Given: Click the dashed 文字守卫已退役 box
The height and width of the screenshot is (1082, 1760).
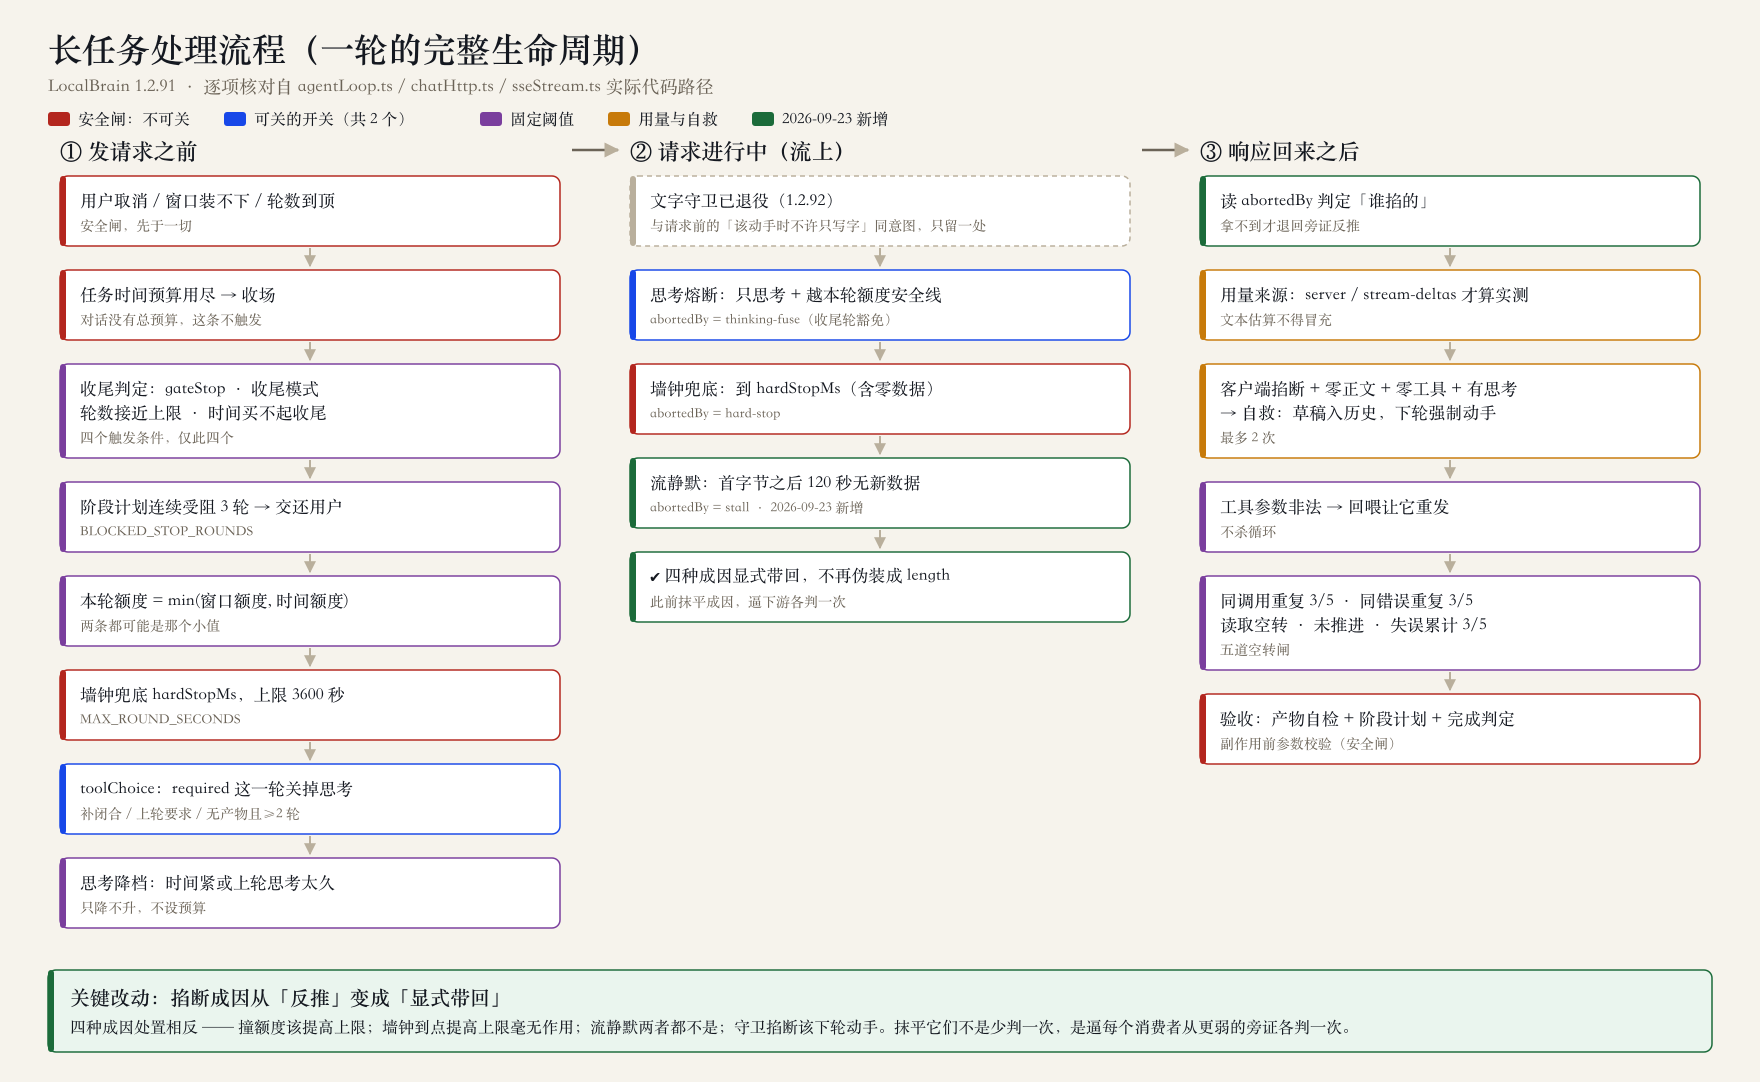Looking at the screenshot, I should (x=880, y=211).
